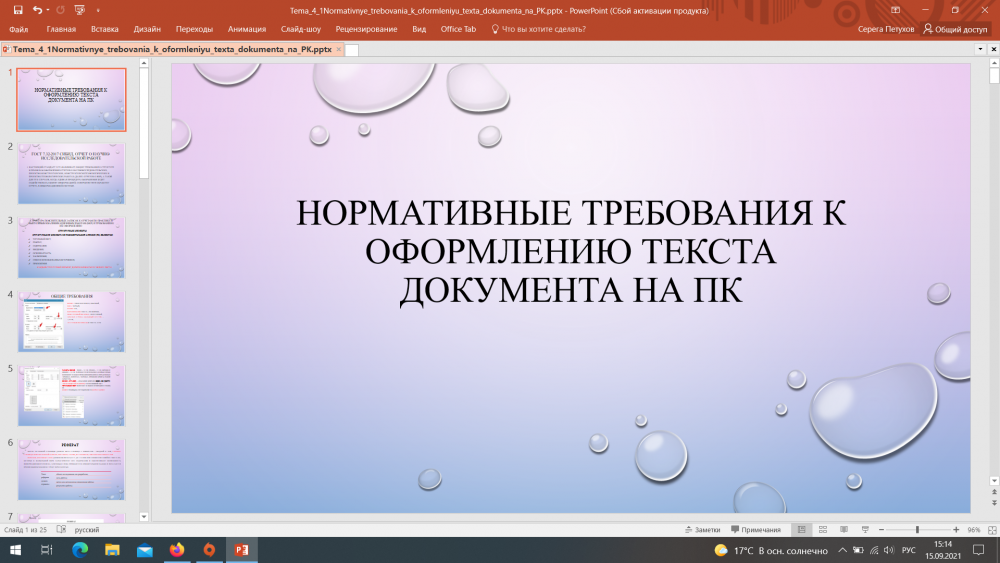Toggle the Заметки notes pane

tap(701, 529)
